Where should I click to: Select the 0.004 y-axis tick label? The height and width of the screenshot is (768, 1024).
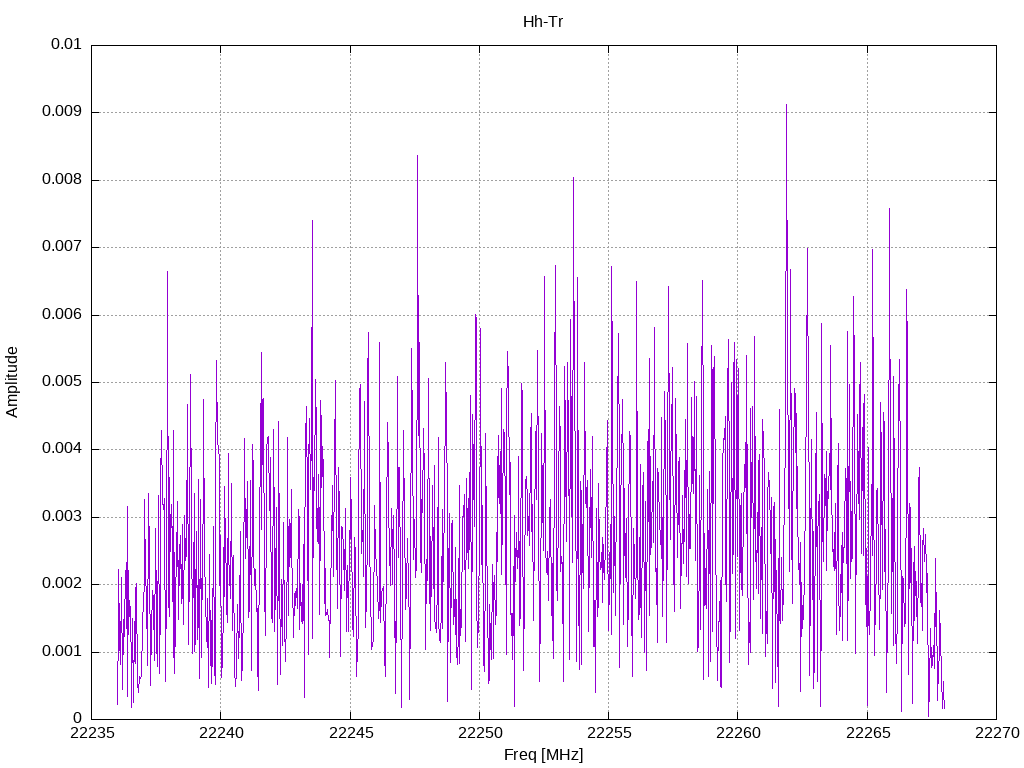(61, 449)
